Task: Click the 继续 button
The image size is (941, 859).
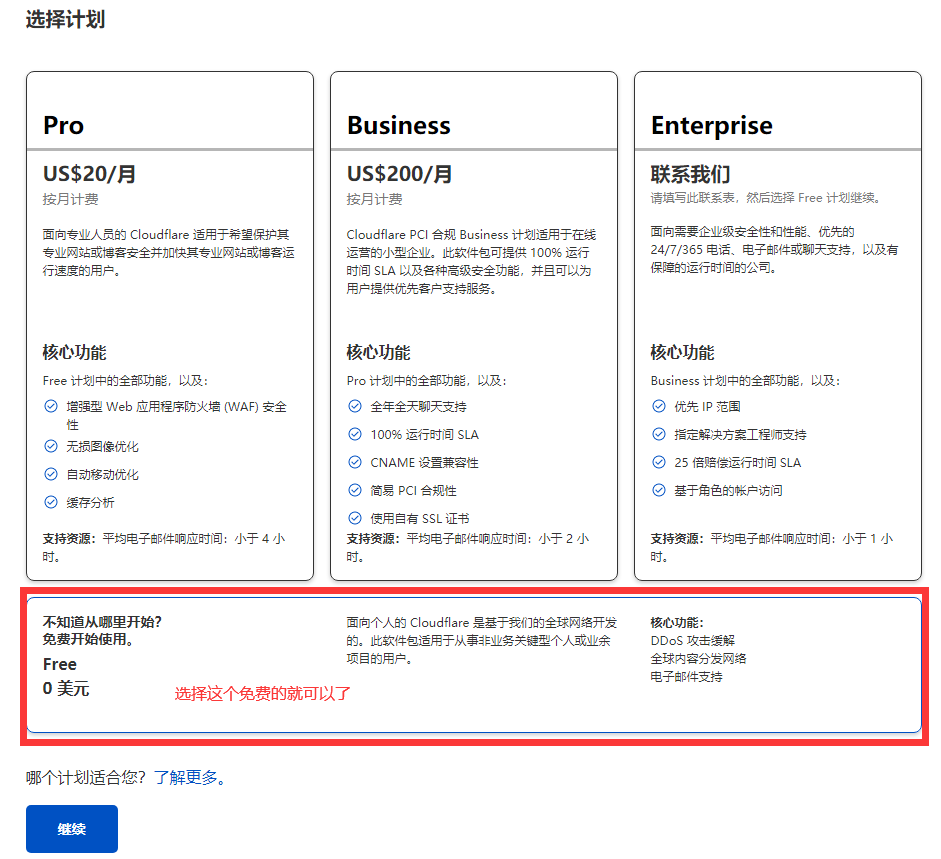Action: (72, 828)
